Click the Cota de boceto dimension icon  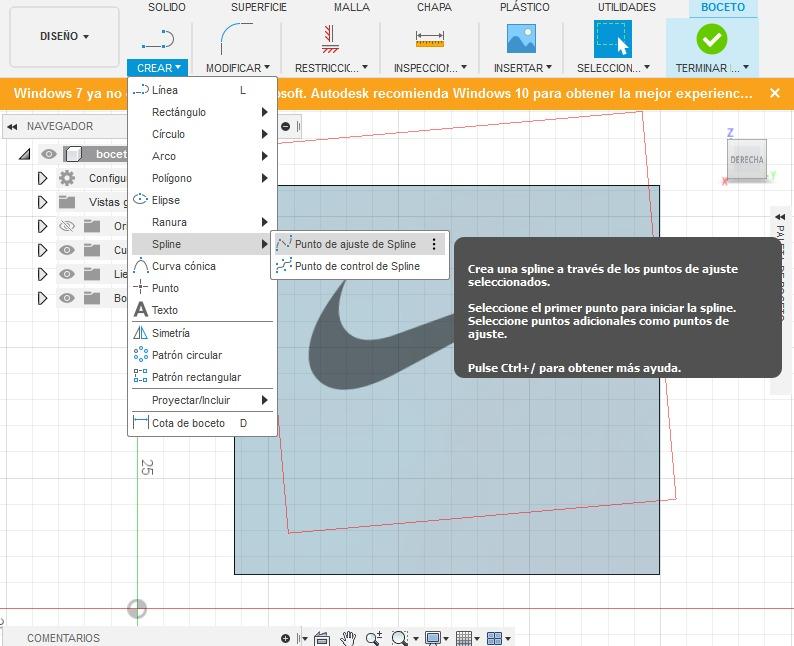tap(141, 422)
